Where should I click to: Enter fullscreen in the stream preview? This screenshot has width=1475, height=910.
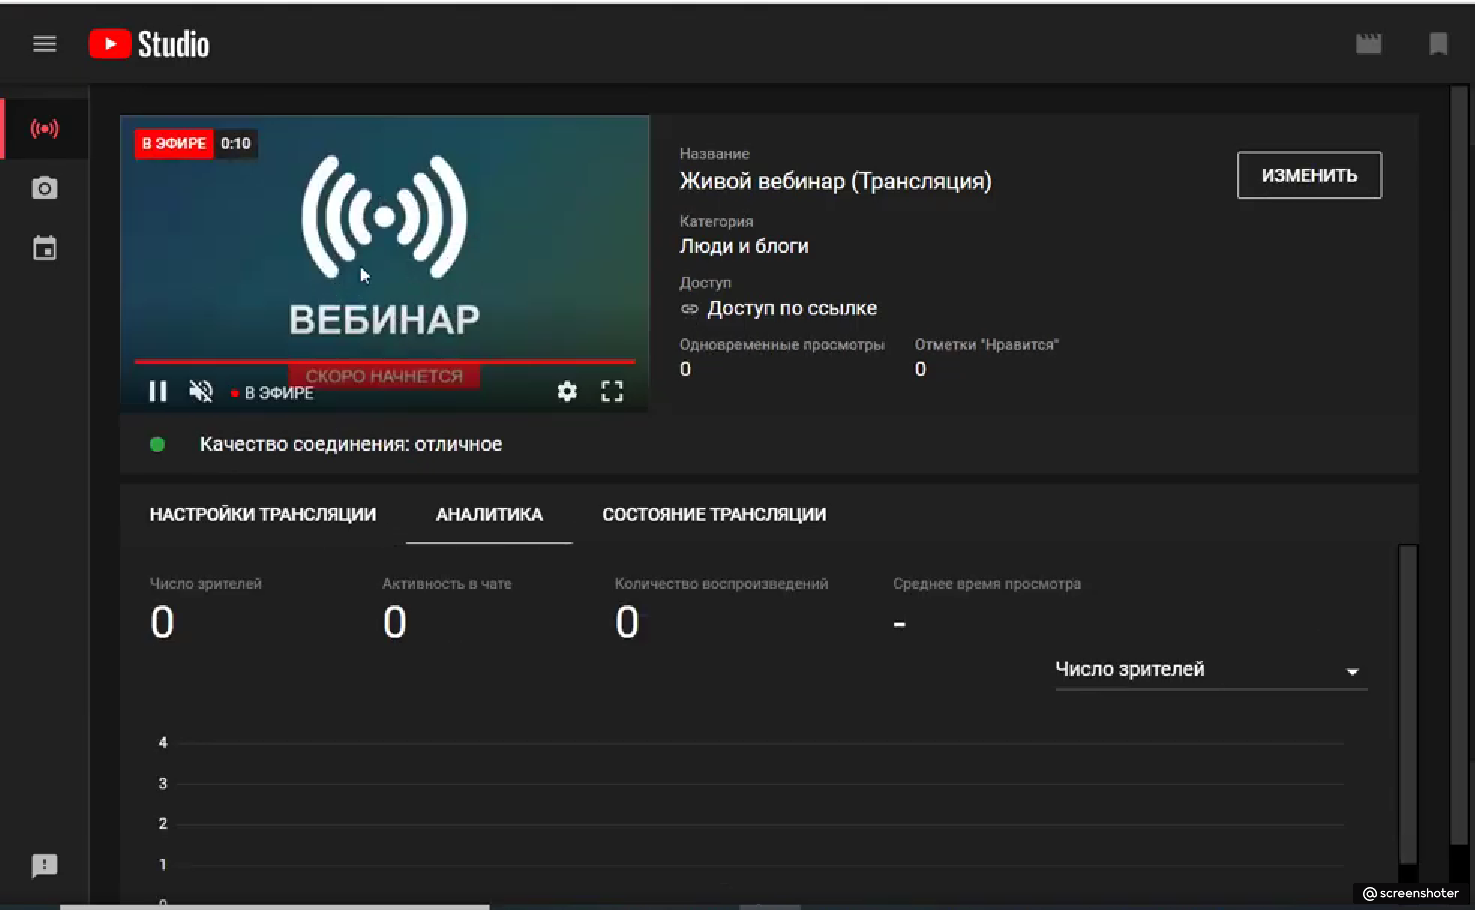612,392
